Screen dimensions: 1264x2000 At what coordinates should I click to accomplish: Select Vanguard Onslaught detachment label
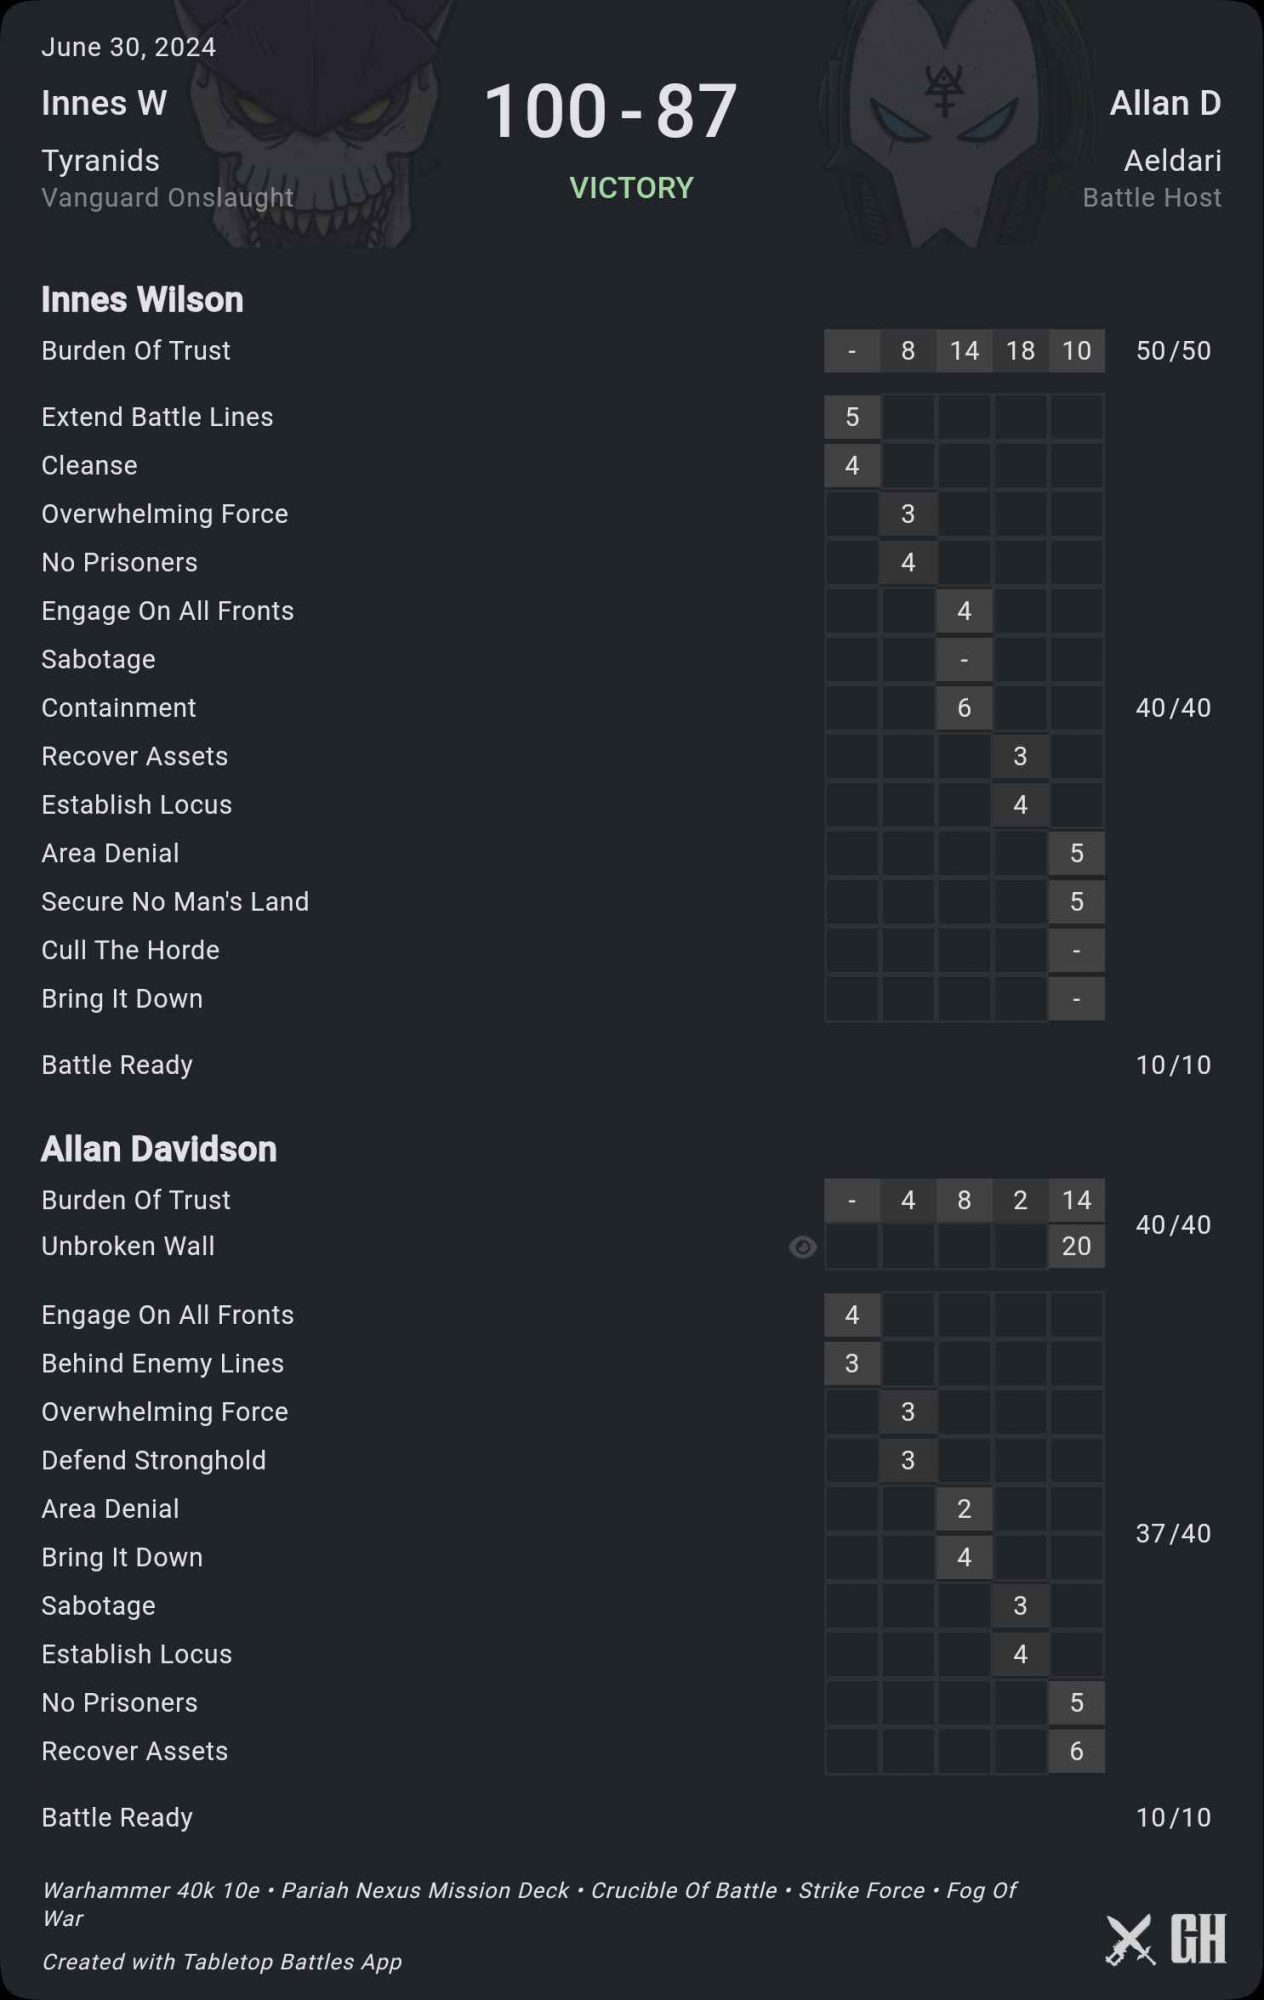(167, 198)
